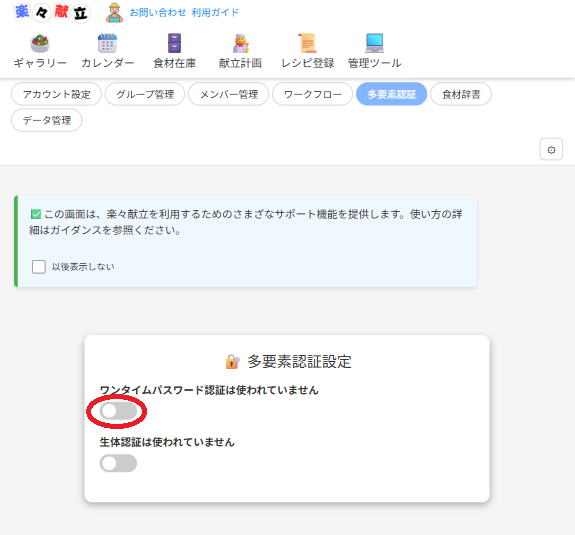Open the お問い合わせ link
Image resolution: width=575 pixels, height=535 pixels.
(x=158, y=13)
